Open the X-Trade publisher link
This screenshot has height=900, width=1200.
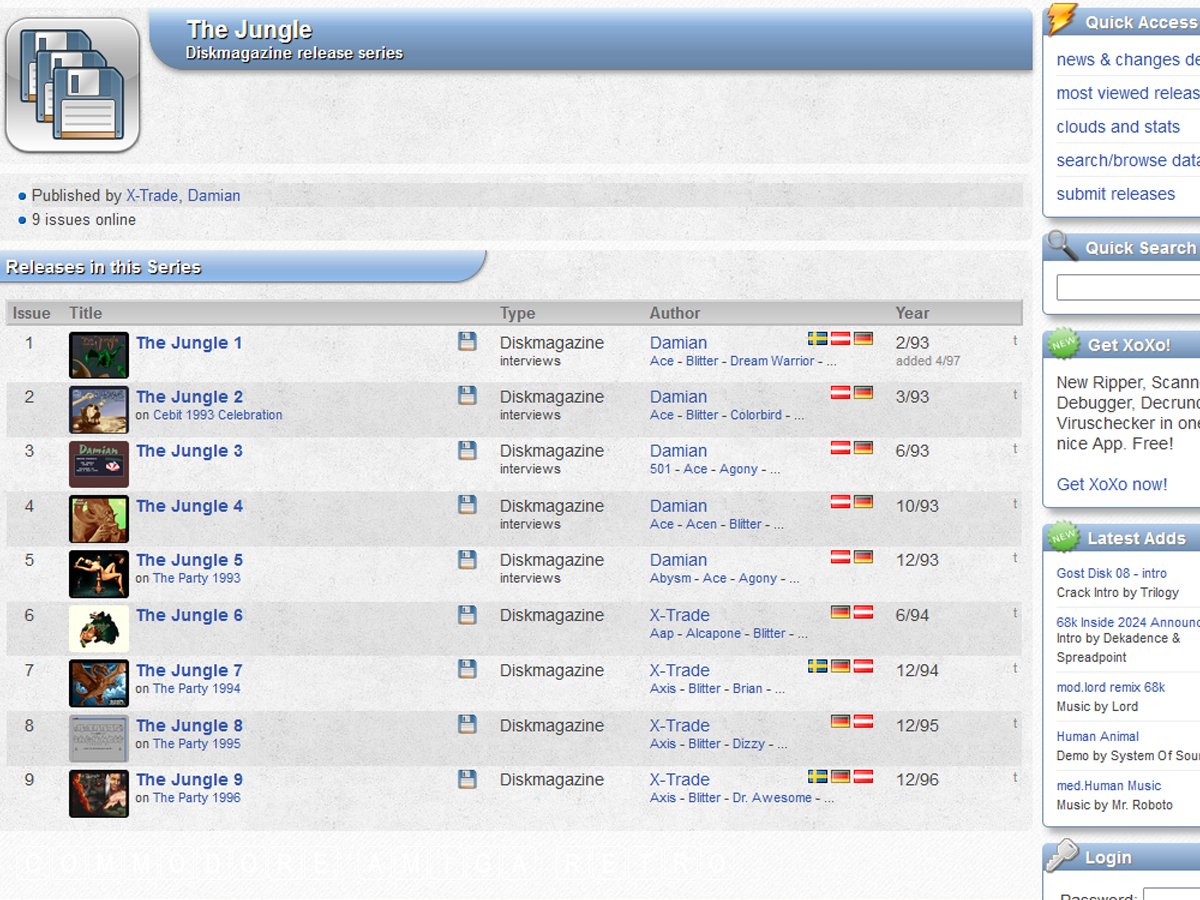pyautogui.click(x=152, y=196)
